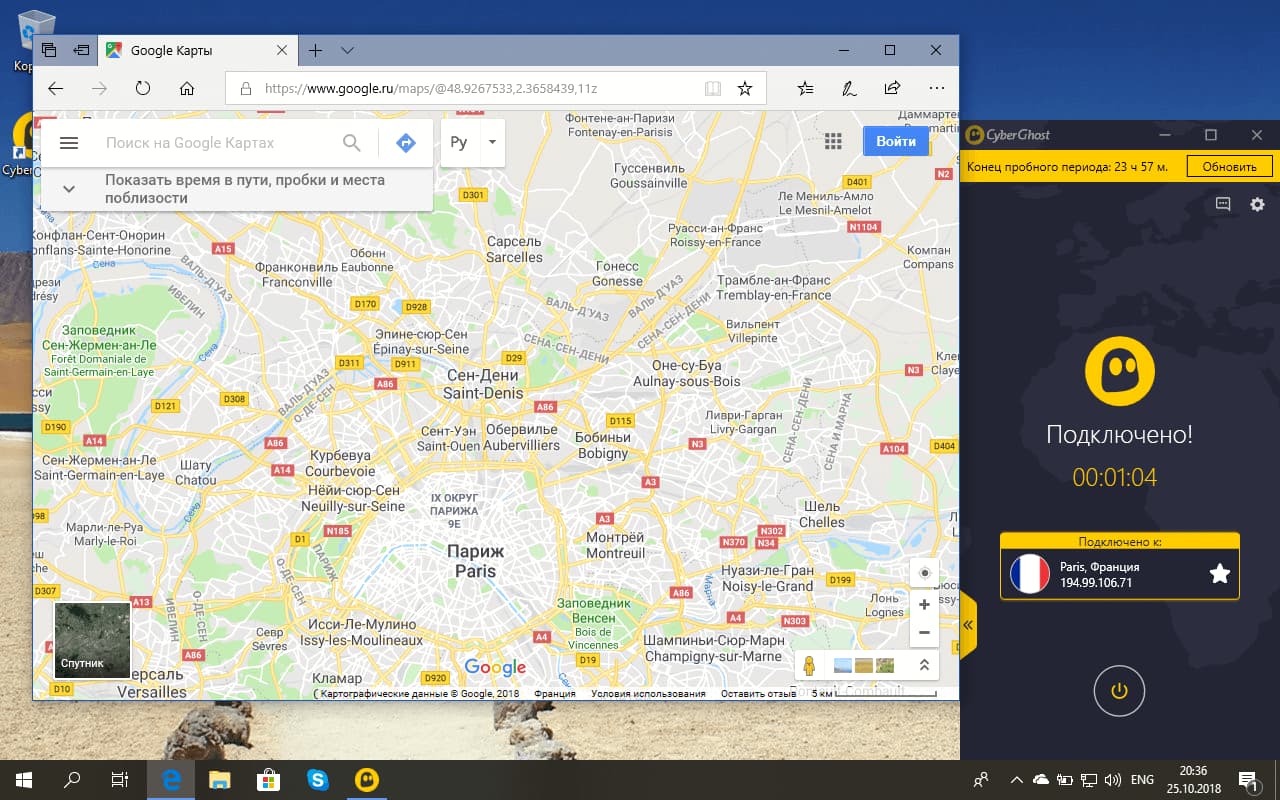Share this page from Edge
Viewport: 1280px width, 800px height.
(x=892, y=88)
